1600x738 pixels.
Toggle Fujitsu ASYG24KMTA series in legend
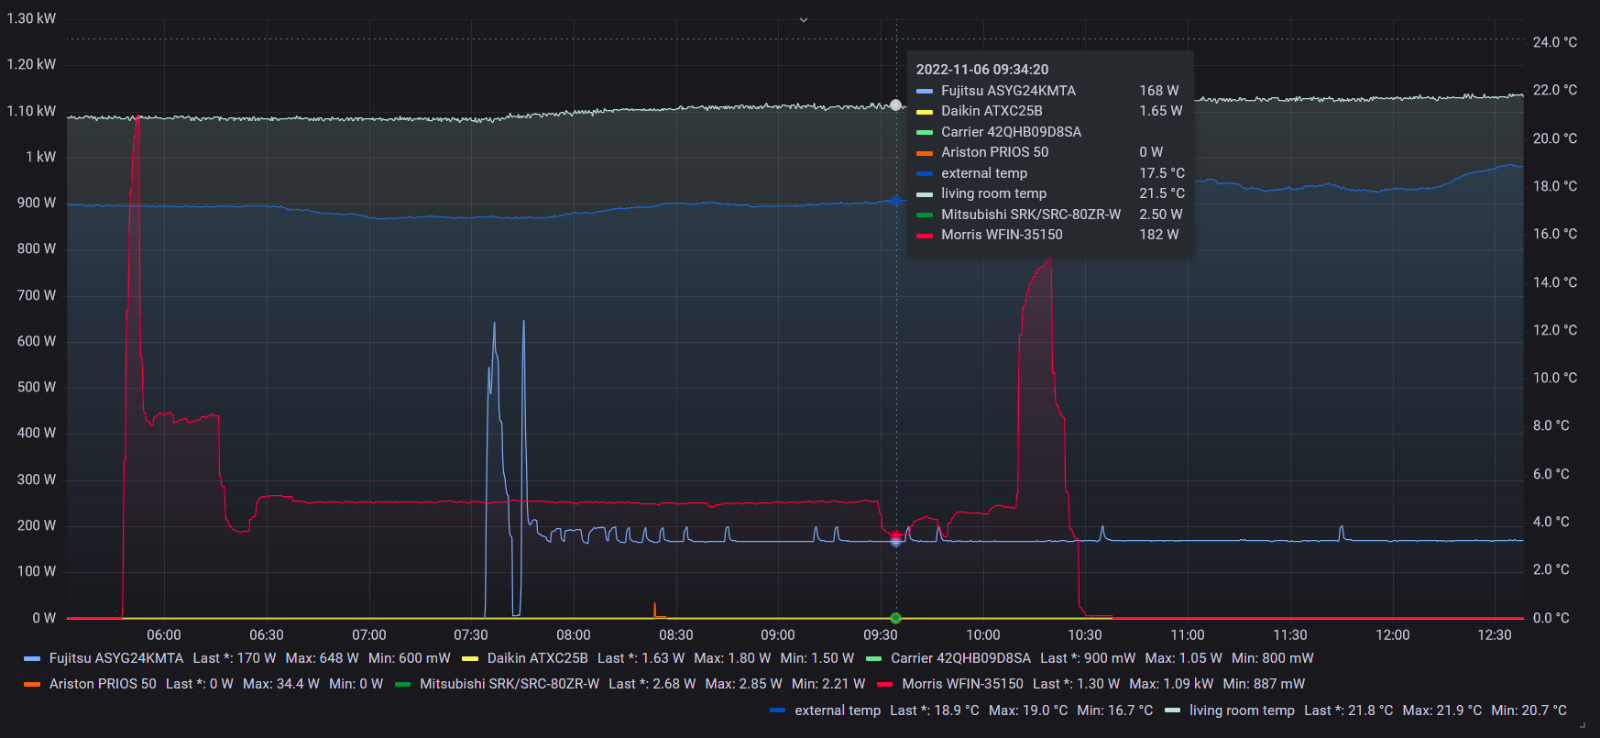pos(116,658)
